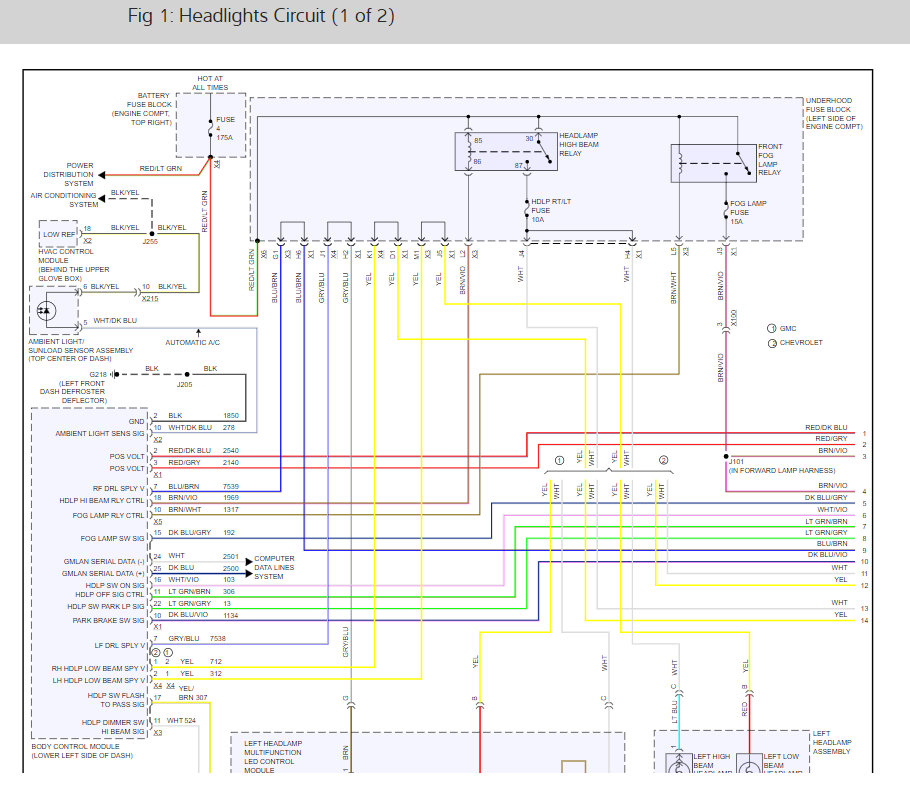Screen dimensions: 910x803
Task: Select the "AMBIENT LIGHT/ SUNLOAD SENSOR ASSEMBLY" label
Action: coord(81,346)
